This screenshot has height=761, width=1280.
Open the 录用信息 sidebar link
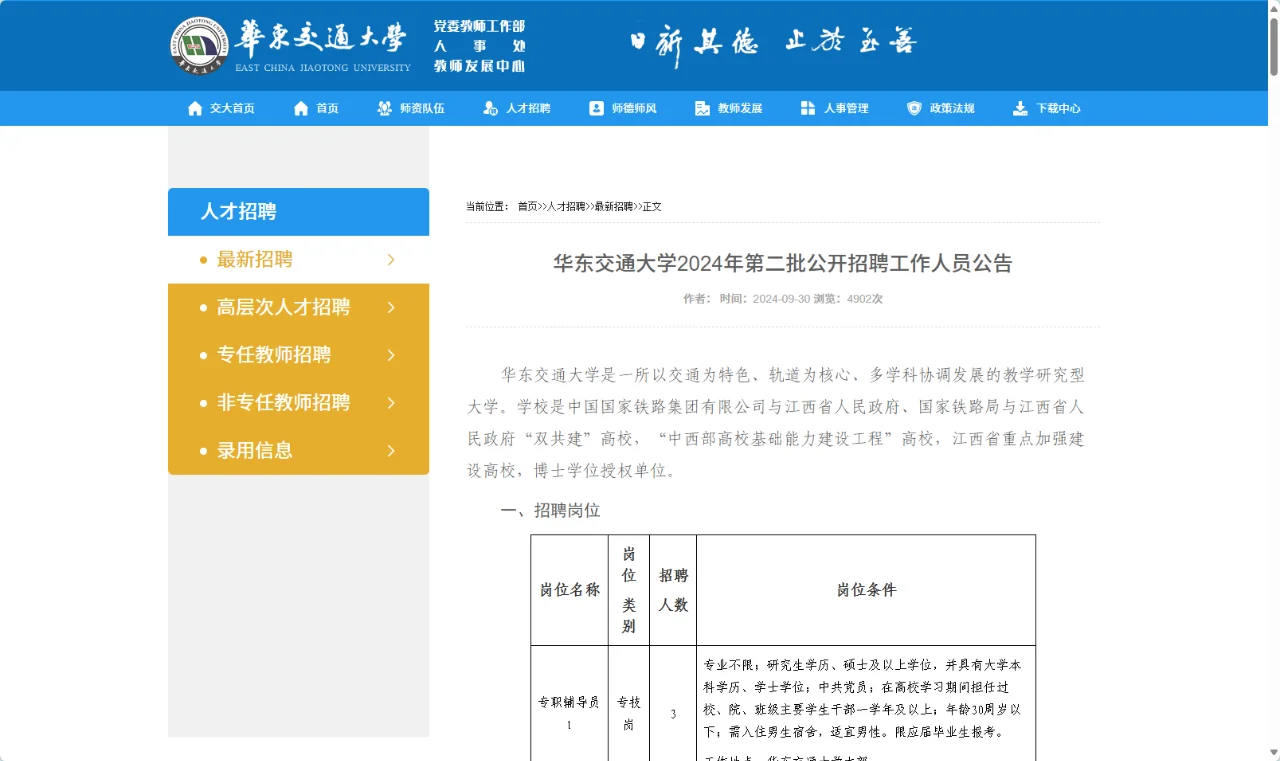pos(255,451)
